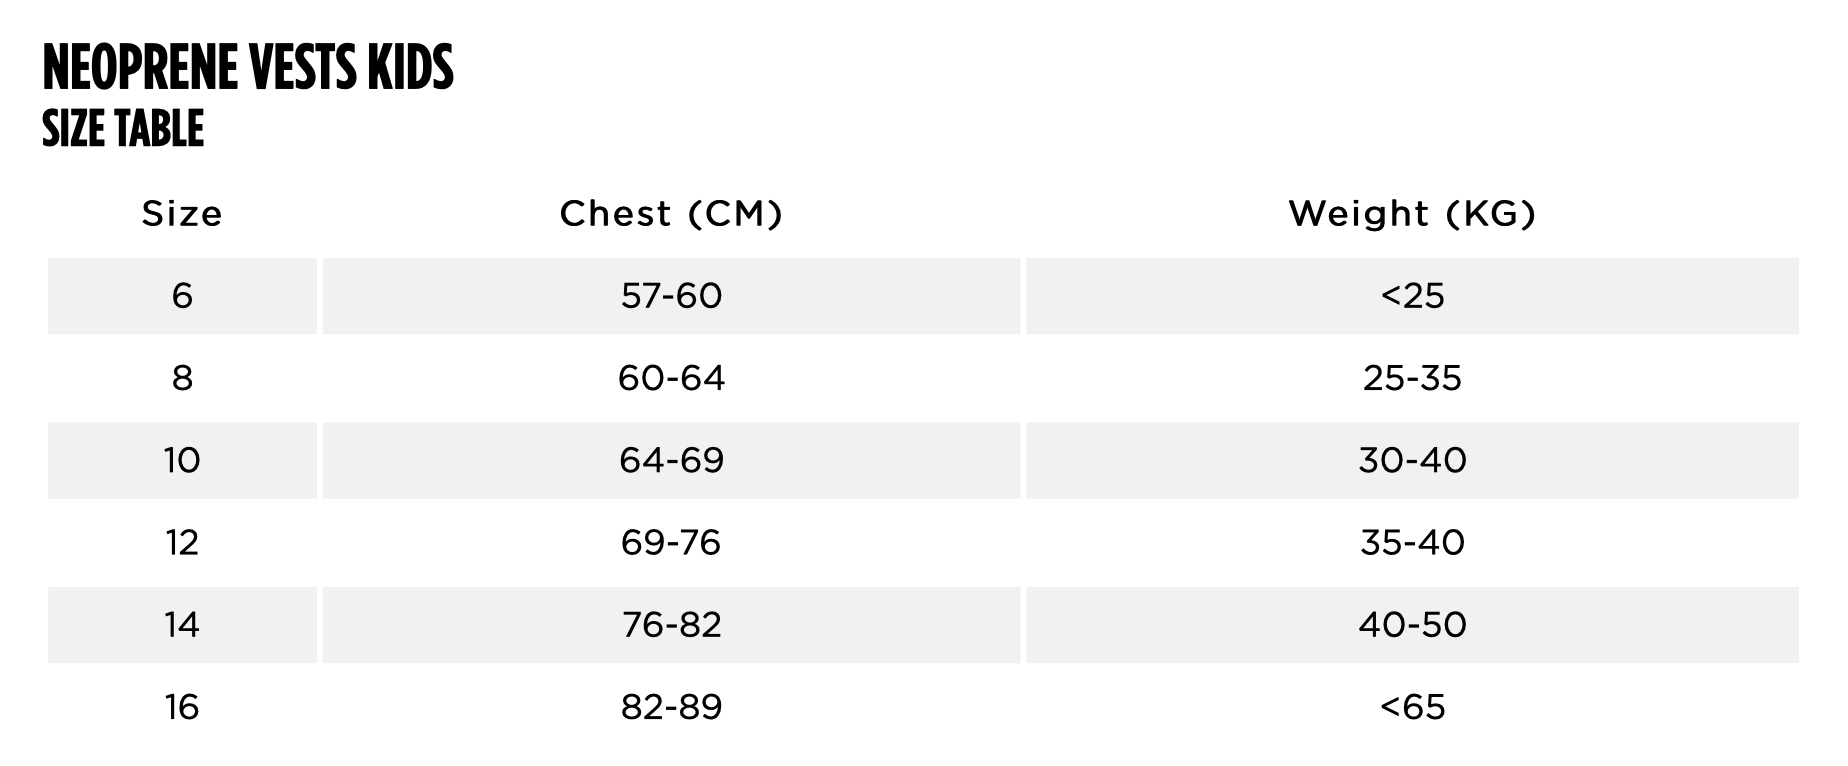Click chest value 64-69
Image resolution: width=1848 pixels, height=766 pixels.
[x=671, y=460]
